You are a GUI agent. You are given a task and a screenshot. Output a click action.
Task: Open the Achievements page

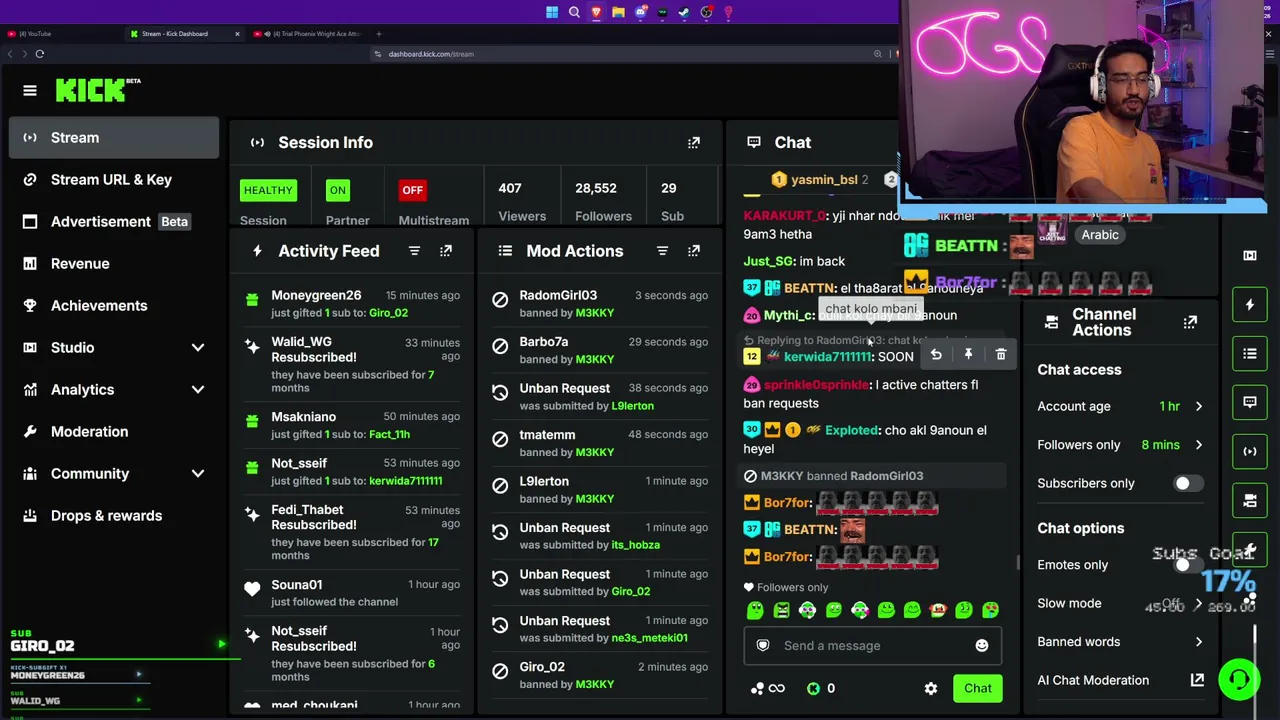pyautogui.click(x=113, y=306)
